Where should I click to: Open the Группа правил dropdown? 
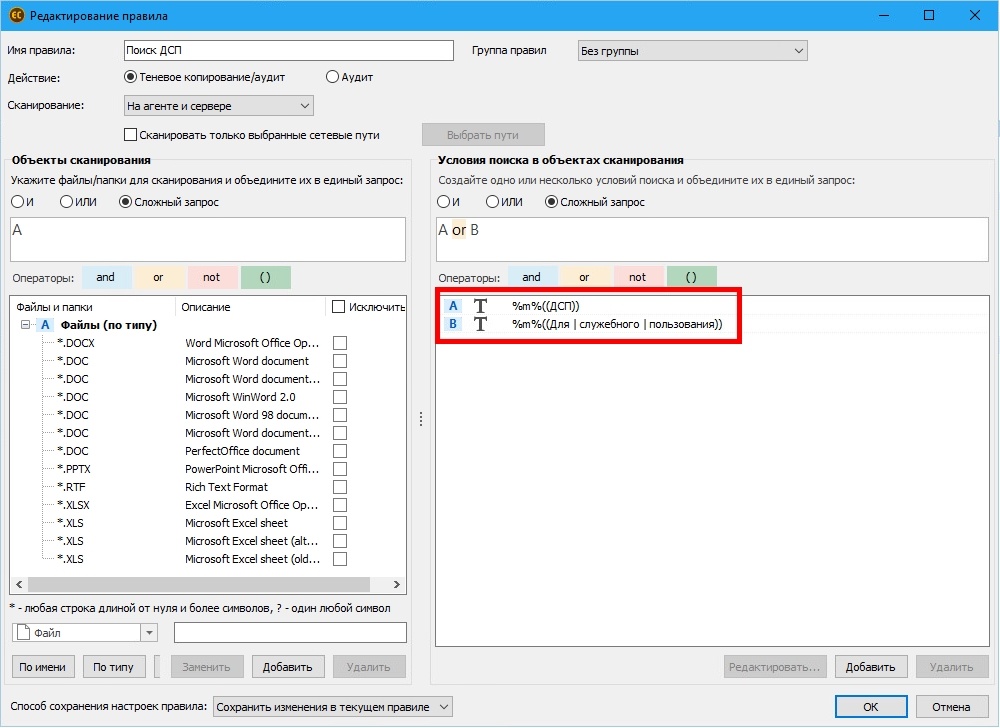point(693,51)
